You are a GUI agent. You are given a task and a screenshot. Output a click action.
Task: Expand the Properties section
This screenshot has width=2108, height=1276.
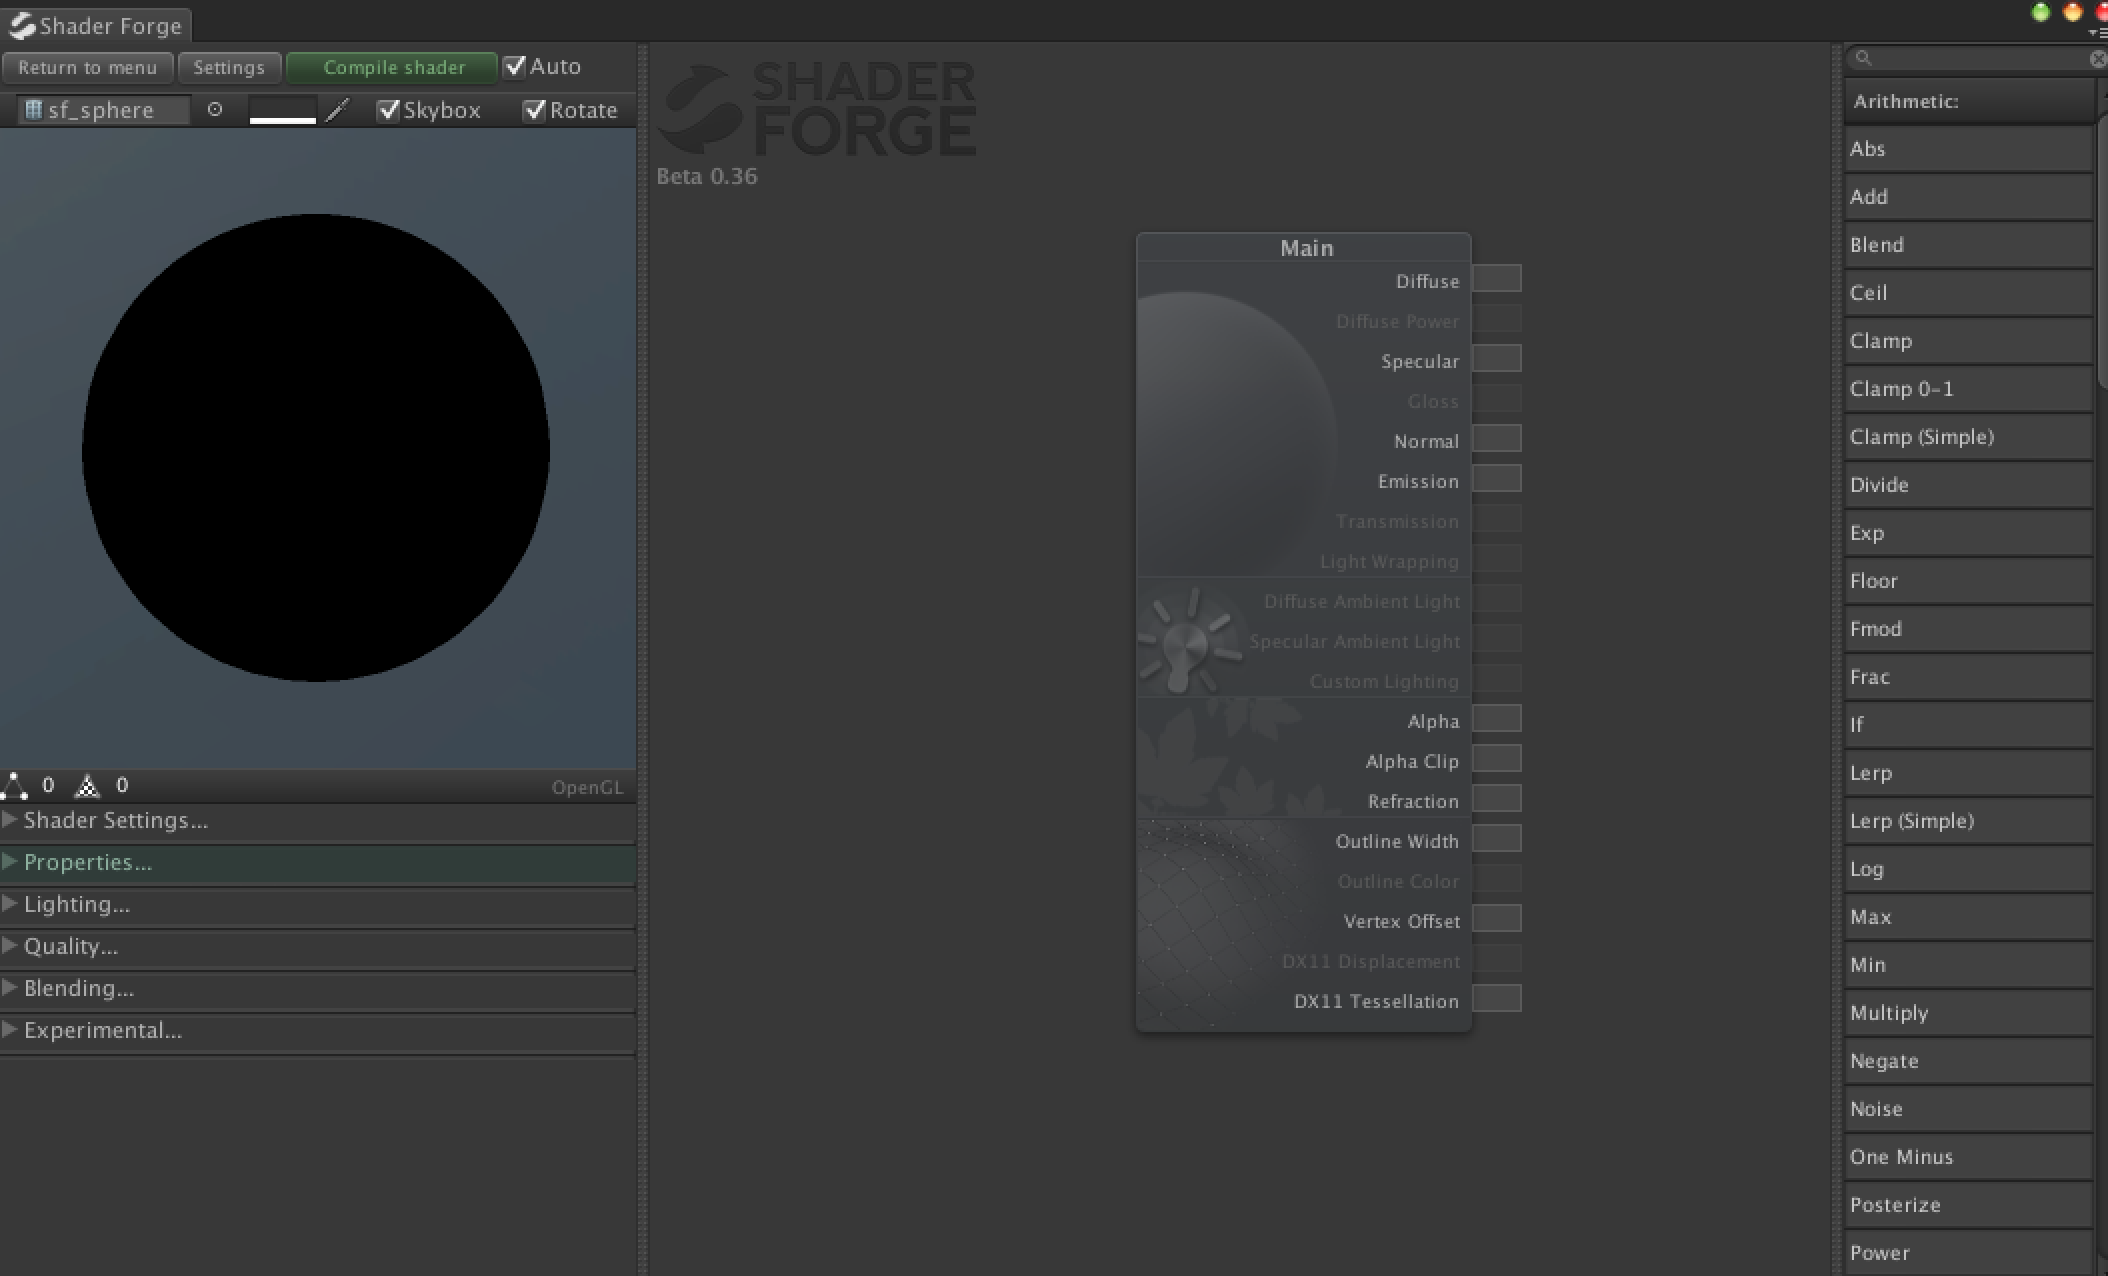click(317, 863)
